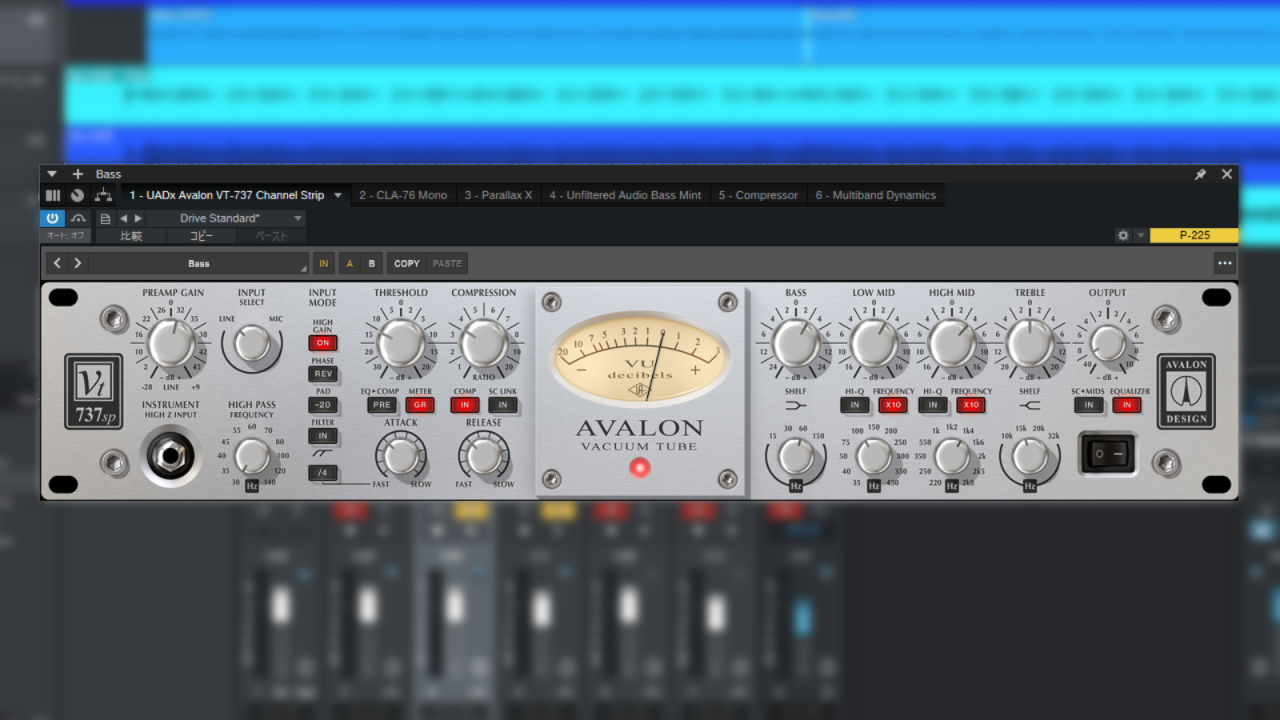Screen dimensions: 1280x720
Task: Toggle the plugin power bypass button
Action: click(x=52, y=218)
